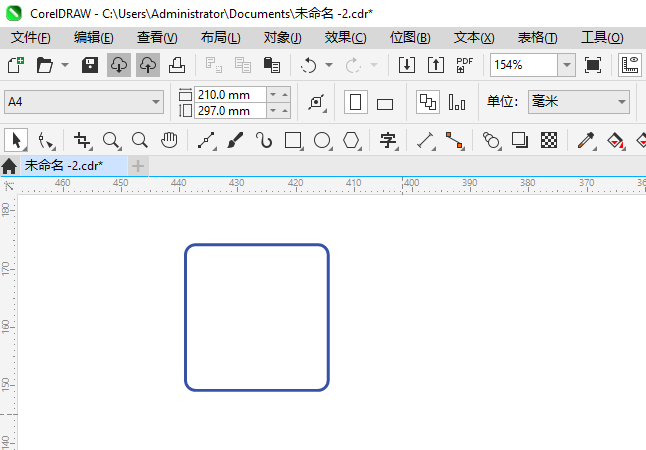Click the Home welcome screen icon
646x450 pixels.
point(9,166)
